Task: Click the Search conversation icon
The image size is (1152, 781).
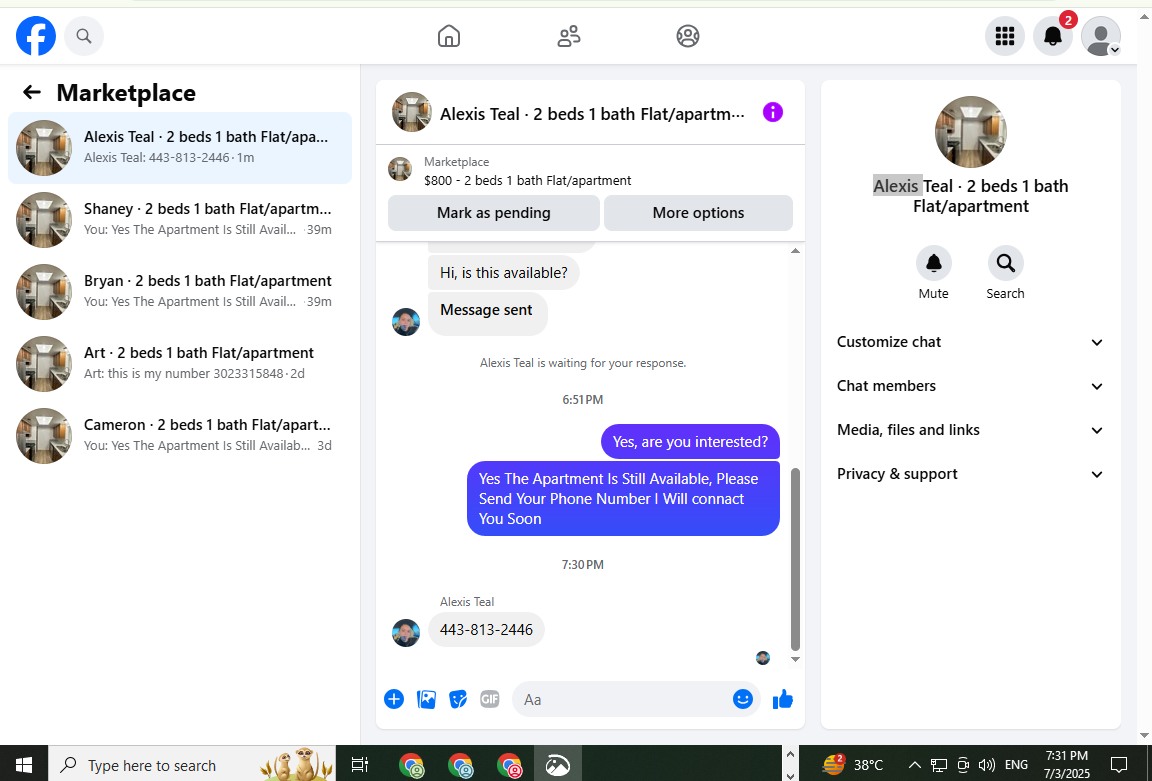Action: (1006, 263)
